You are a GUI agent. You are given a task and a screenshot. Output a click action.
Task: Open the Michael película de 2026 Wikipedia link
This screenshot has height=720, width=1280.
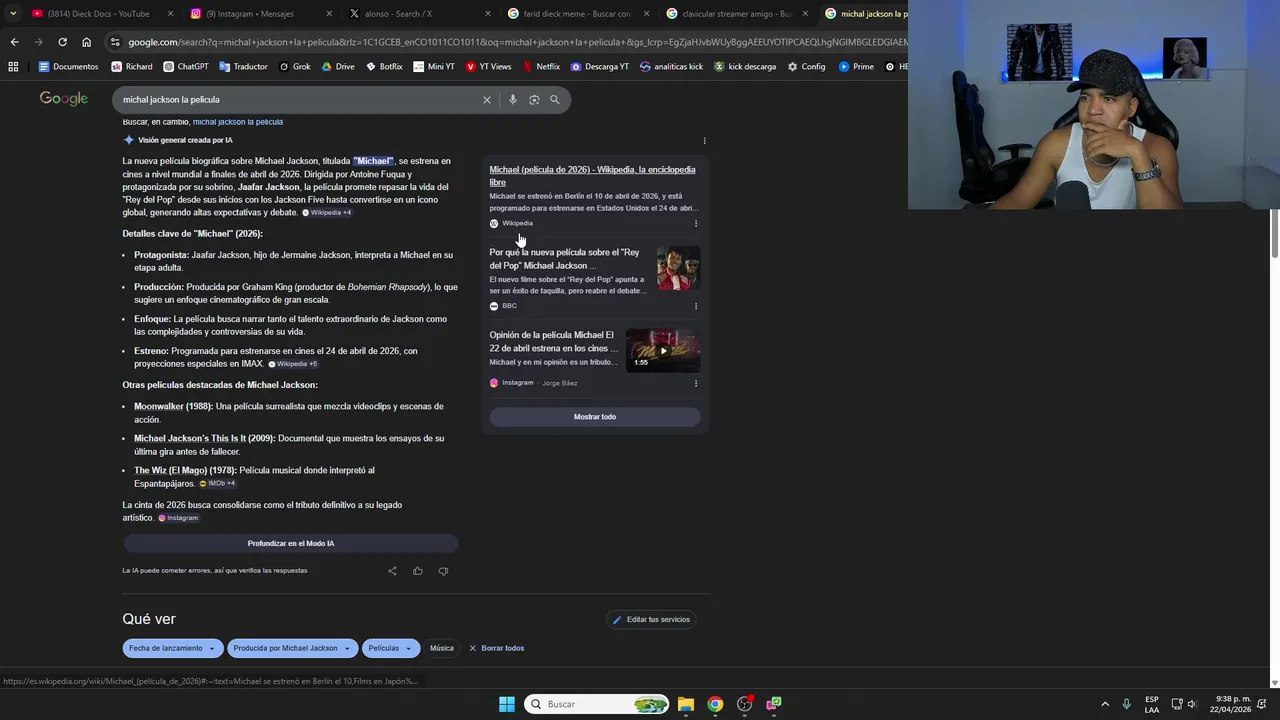[592, 176]
